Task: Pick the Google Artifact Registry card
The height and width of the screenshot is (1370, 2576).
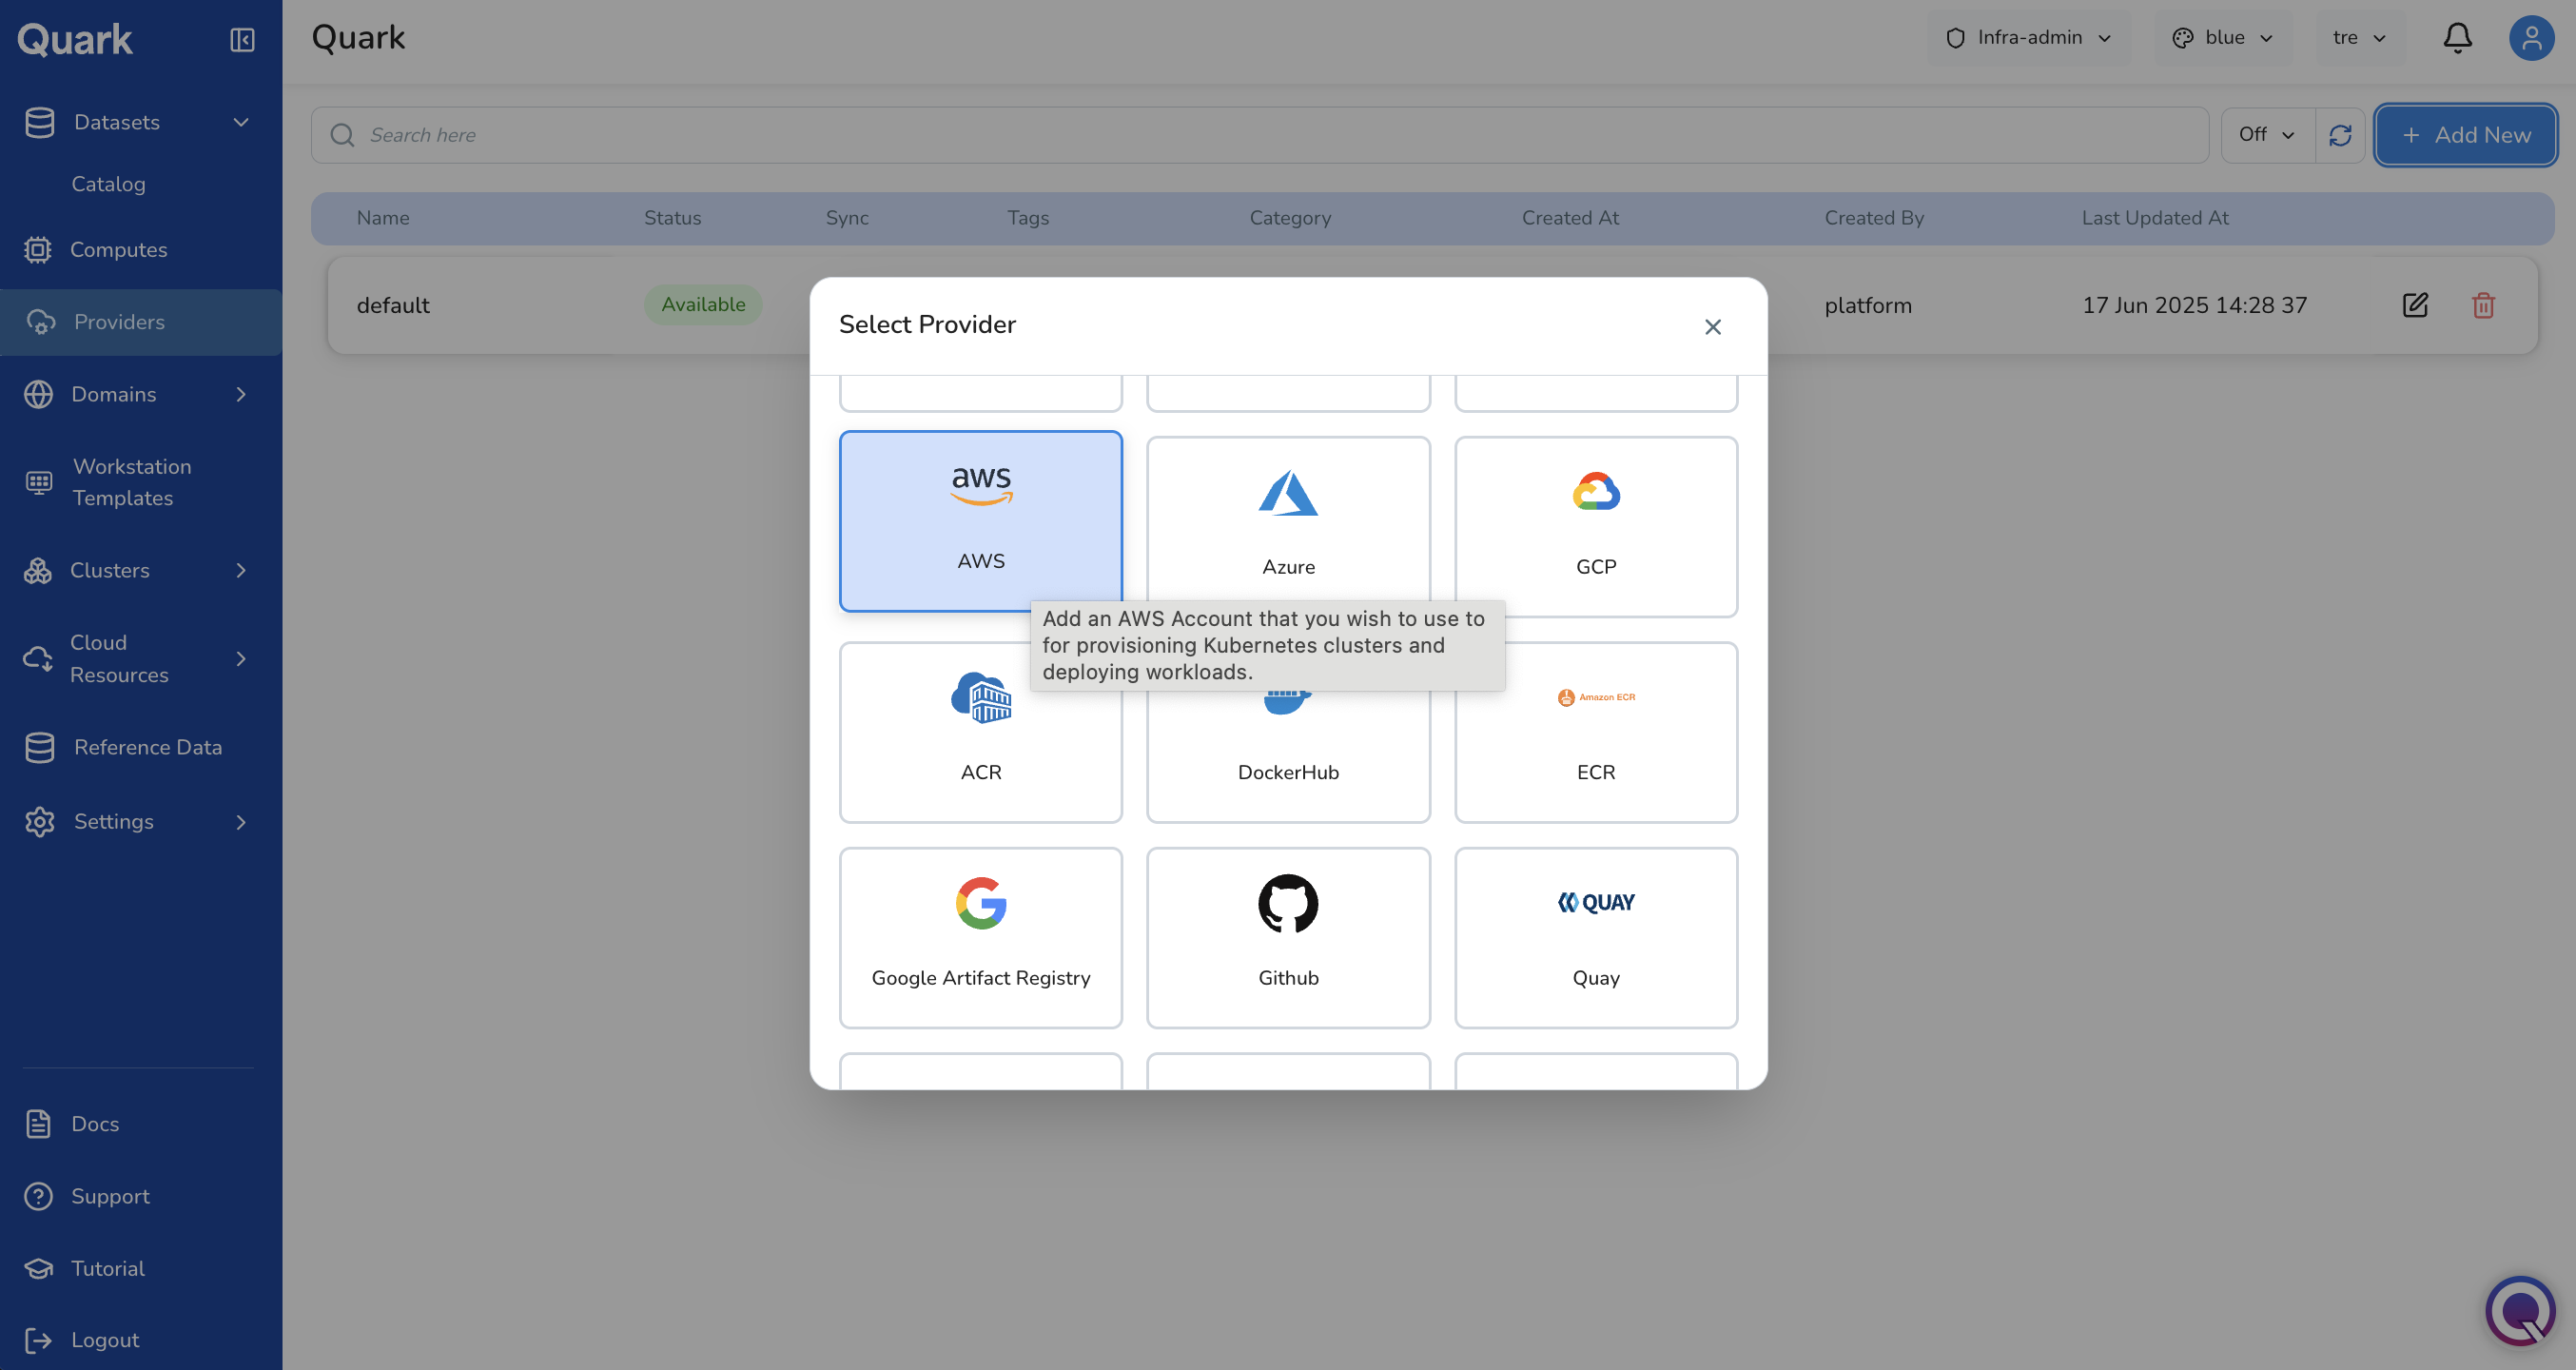Action: click(x=980, y=938)
